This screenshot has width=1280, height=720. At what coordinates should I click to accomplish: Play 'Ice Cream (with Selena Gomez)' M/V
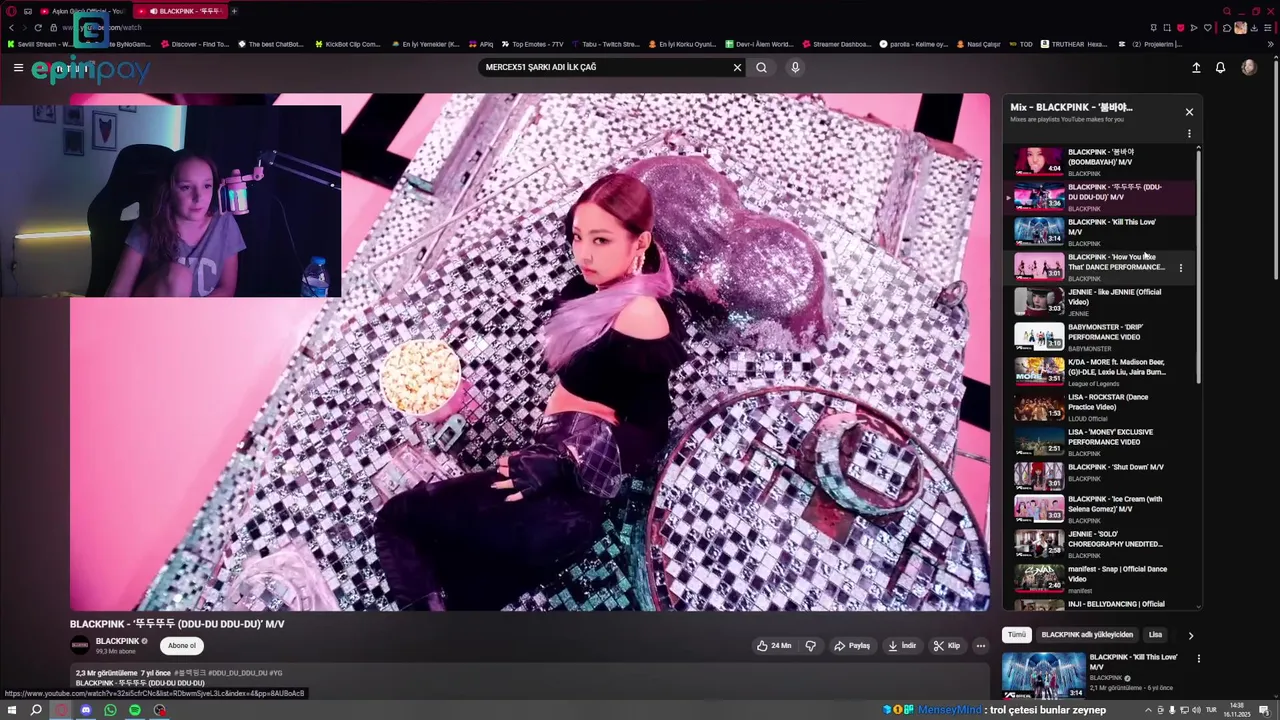point(1100,508)
